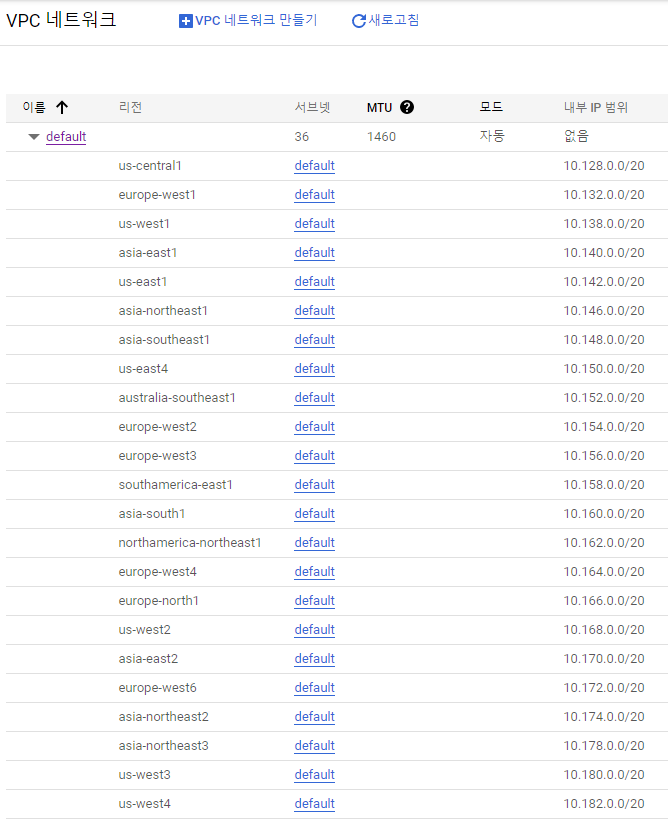The height and width of the screenshot is (826, 668).
Task: Click the 리전 column header
Action: click(130, 107)
